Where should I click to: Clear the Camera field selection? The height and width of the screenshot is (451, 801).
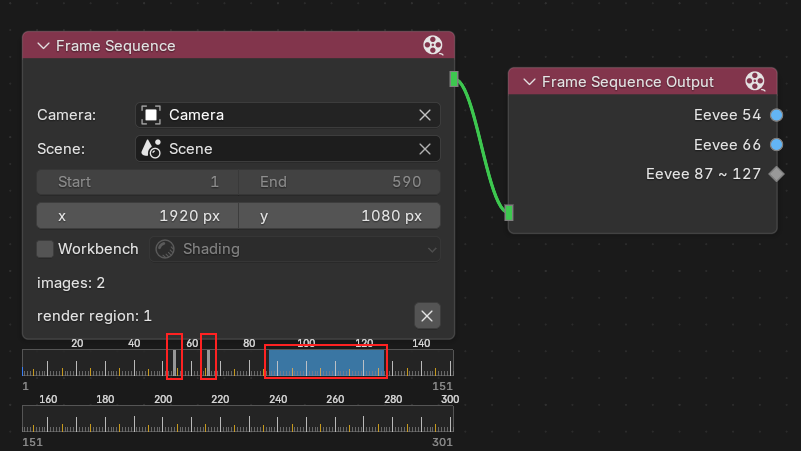(425, 115)
